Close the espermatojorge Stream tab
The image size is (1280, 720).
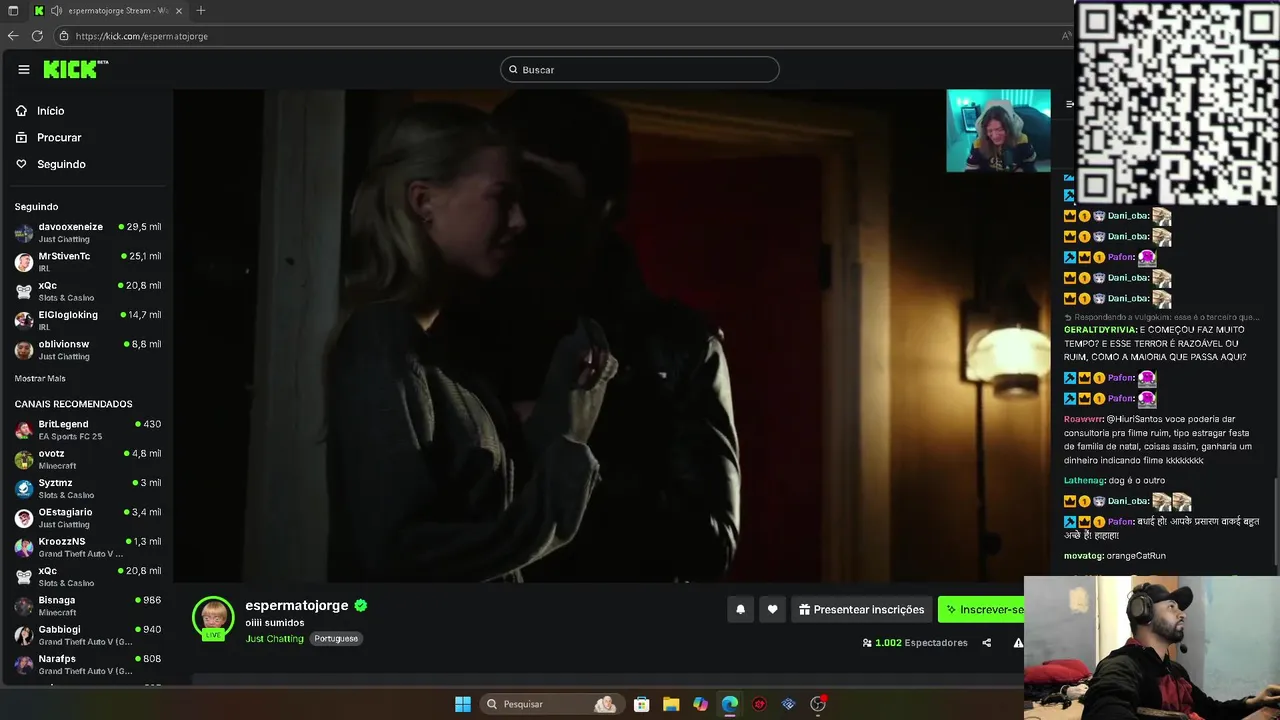tap(177, 10)
